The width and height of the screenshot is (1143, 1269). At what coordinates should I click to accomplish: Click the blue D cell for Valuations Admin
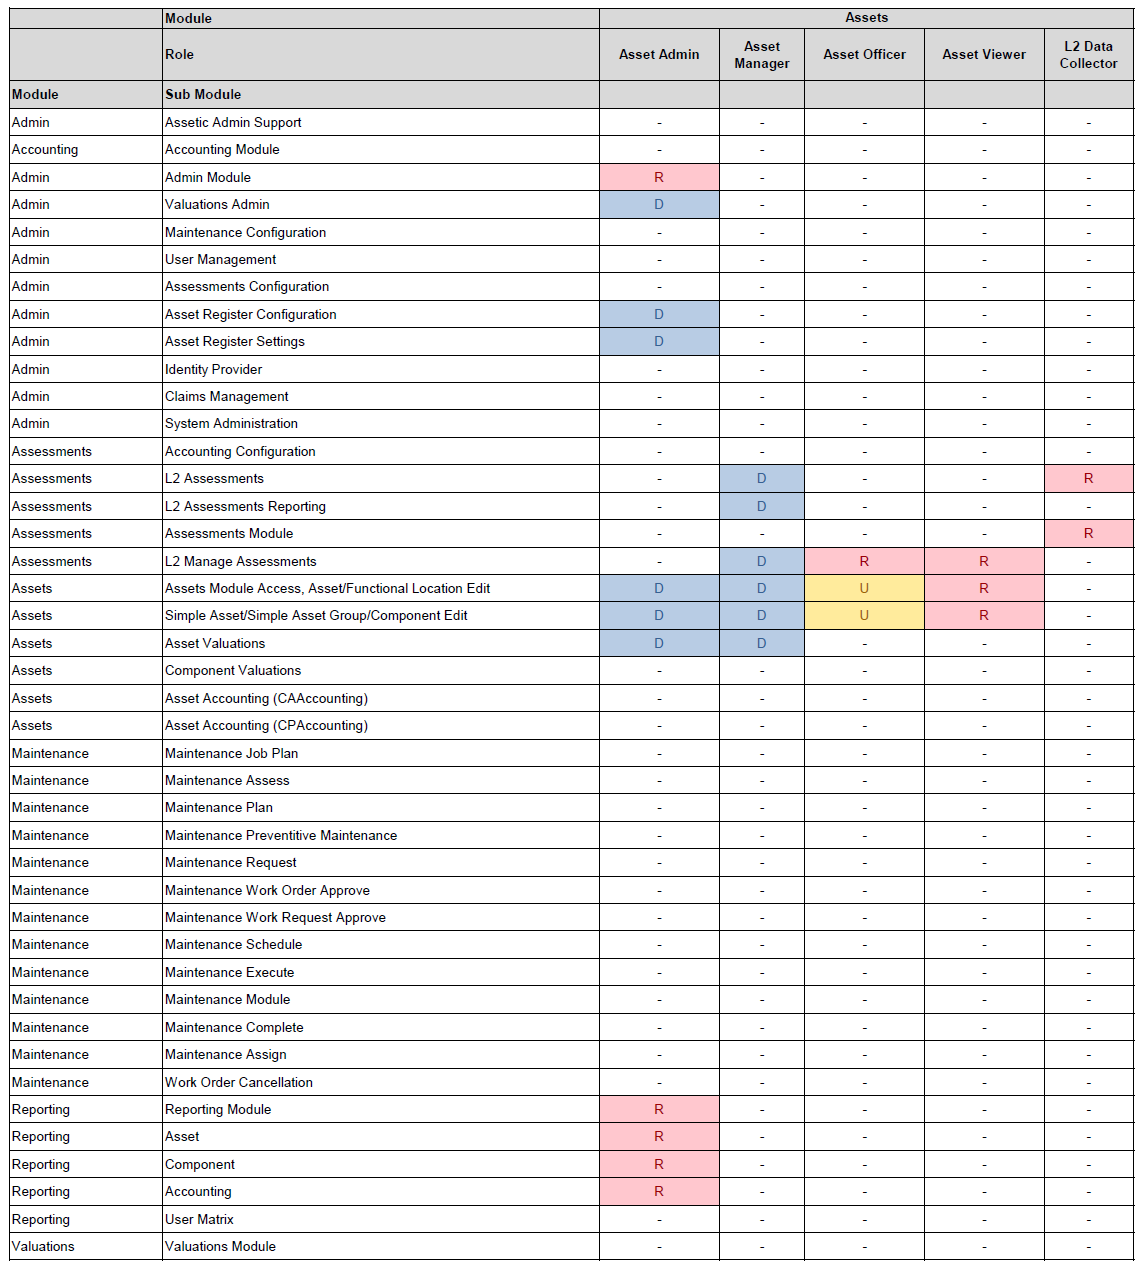pos(659,204)
